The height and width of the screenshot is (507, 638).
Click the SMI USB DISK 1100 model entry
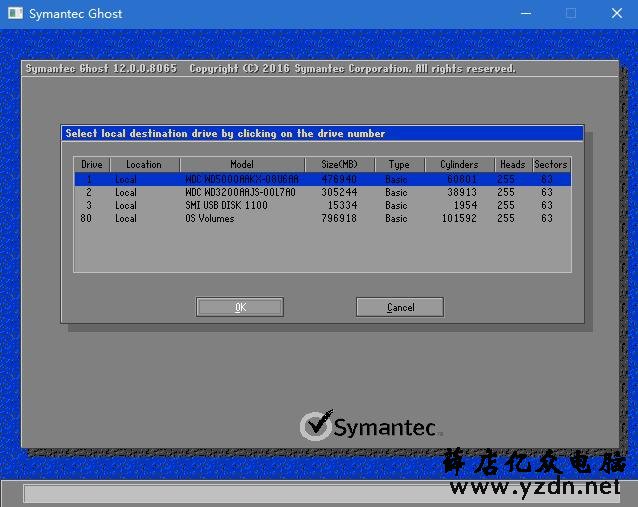pos(226,205)
